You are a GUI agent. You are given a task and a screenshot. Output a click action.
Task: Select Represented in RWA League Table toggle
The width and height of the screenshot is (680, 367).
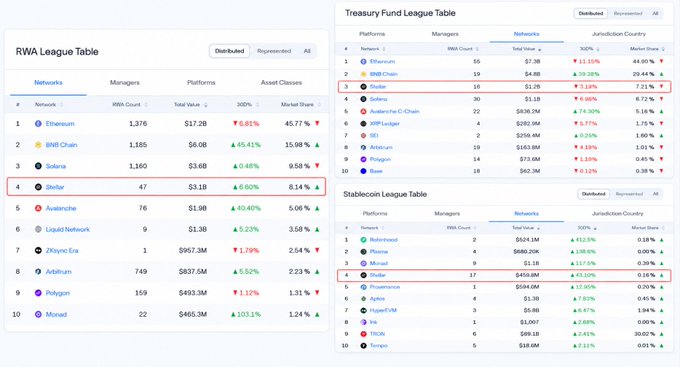point(274,51)
